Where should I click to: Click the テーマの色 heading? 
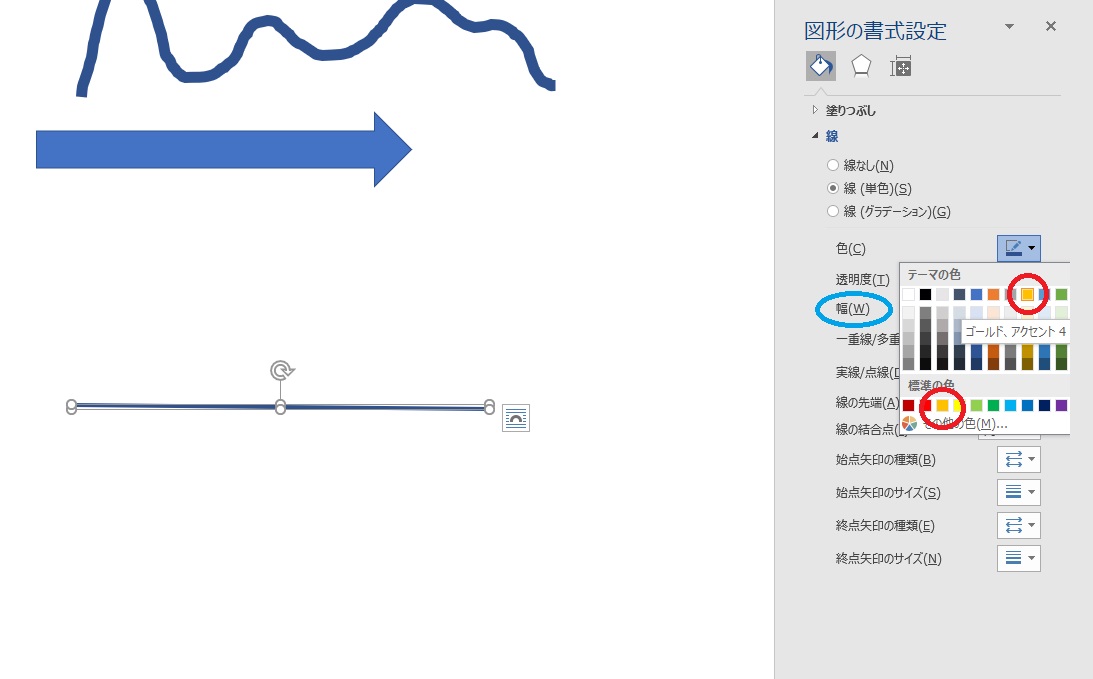933,274
